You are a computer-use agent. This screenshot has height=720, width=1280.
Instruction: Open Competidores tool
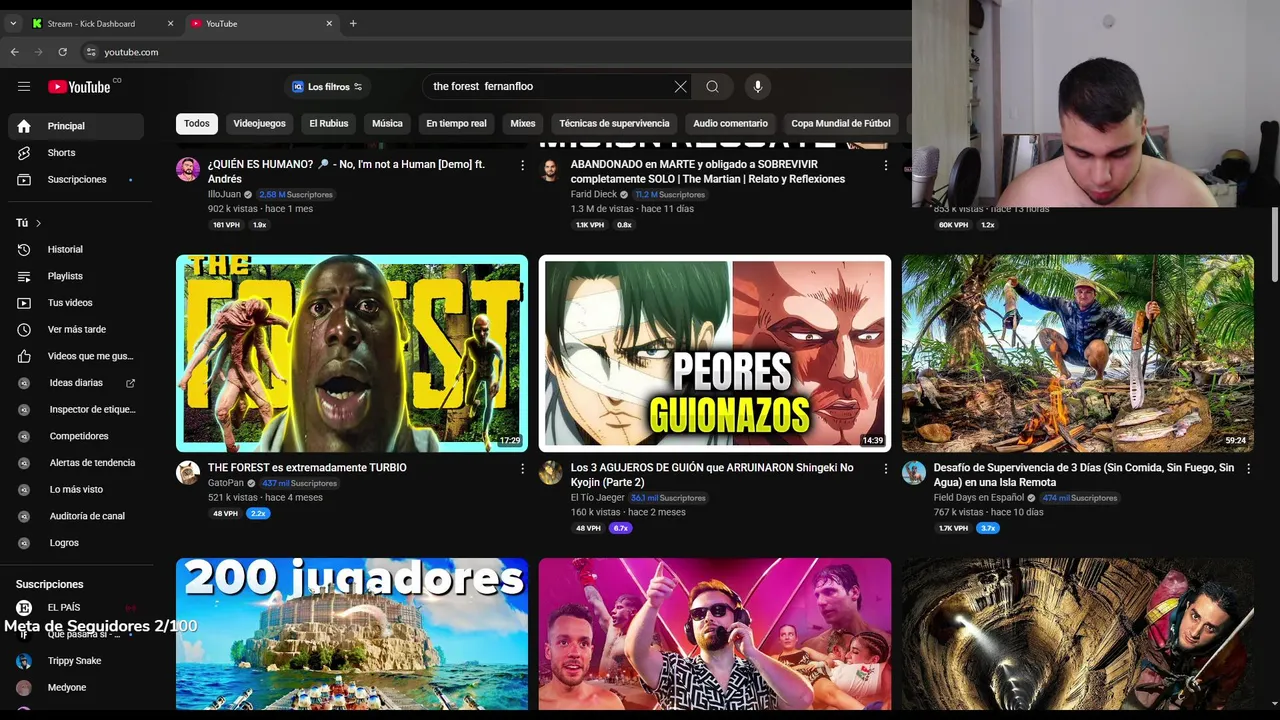(76, 436)
